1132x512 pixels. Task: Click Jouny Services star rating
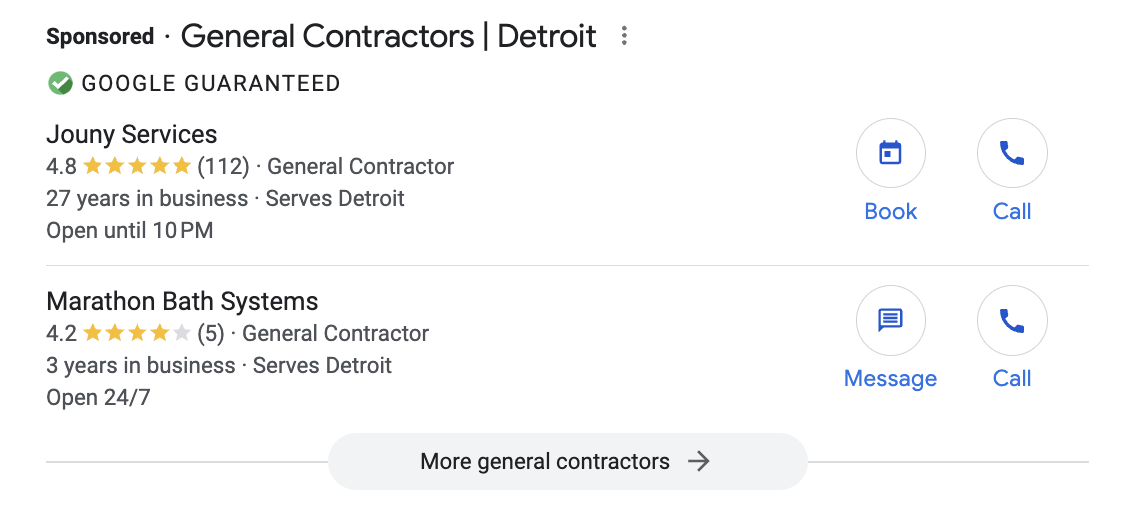coord(136,167)
